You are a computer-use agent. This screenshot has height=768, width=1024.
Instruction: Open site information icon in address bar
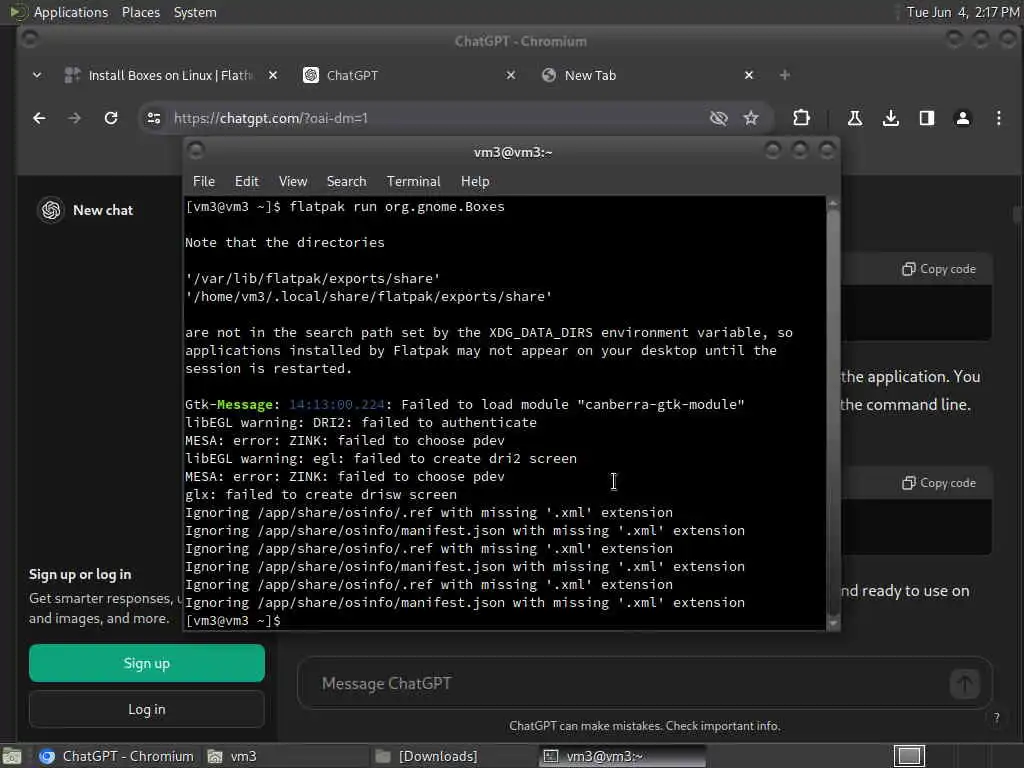pyautogui.click(x=154, y=118)
